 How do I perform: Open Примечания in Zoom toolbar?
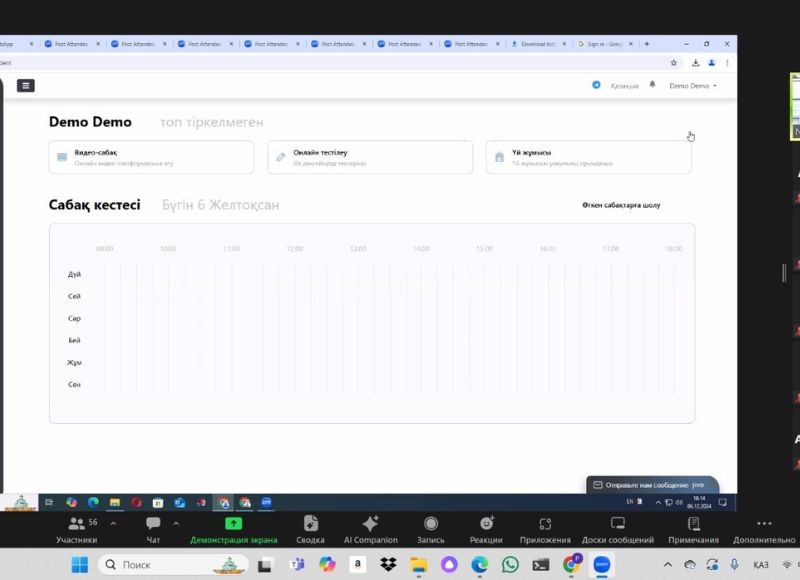tap(693, 529)
